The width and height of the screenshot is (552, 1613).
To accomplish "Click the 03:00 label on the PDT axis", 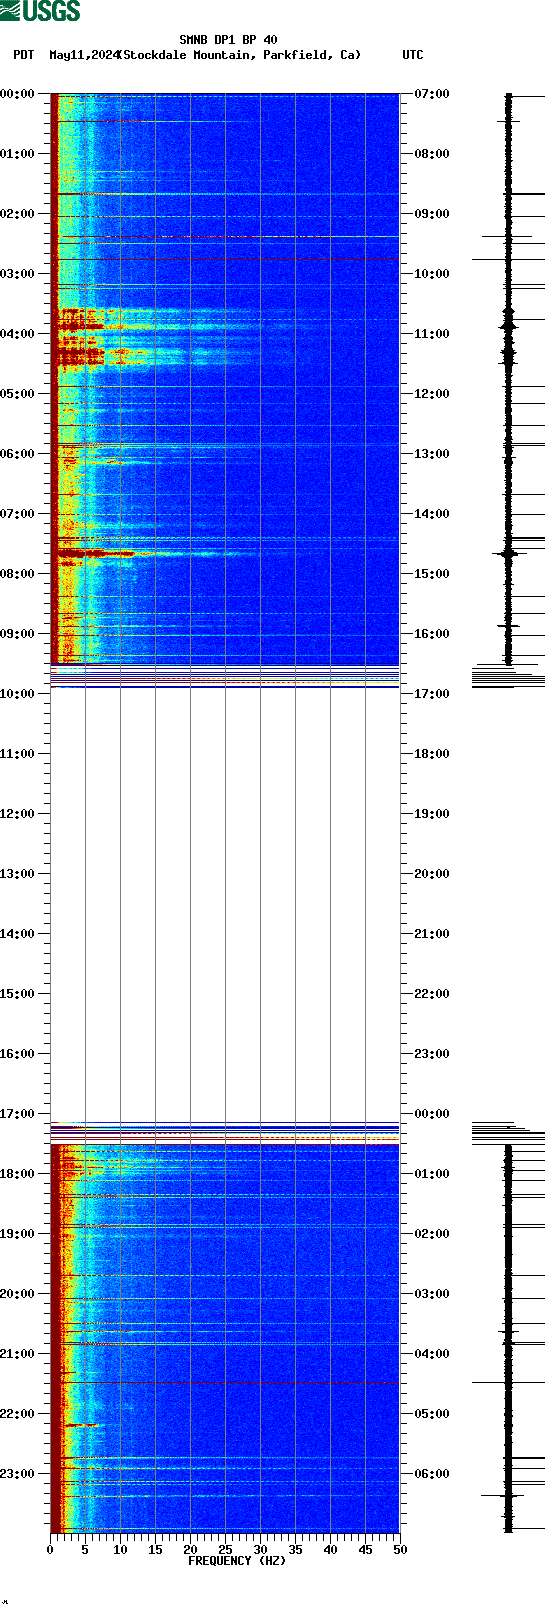I will point(17,274).
